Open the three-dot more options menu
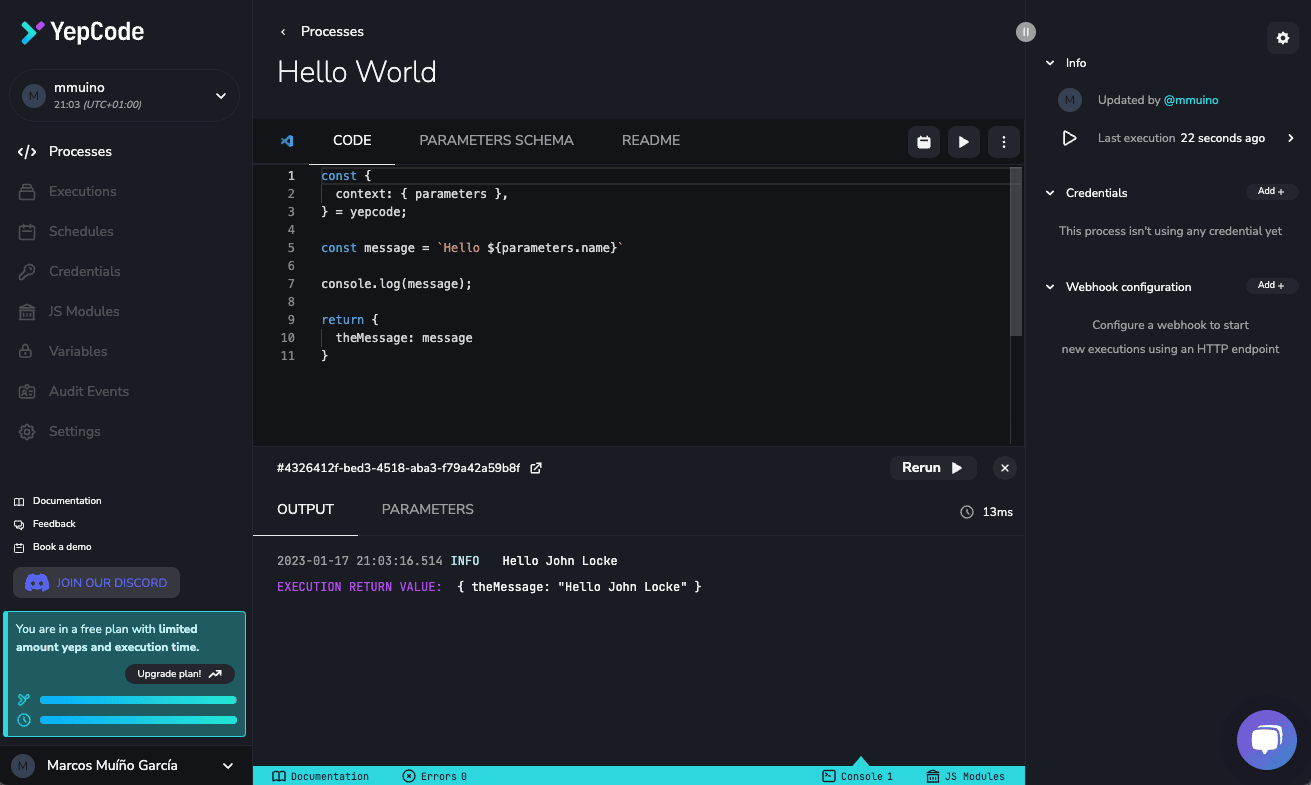The height and width of the screenshot is (785, 1311). click(1004, 142)
